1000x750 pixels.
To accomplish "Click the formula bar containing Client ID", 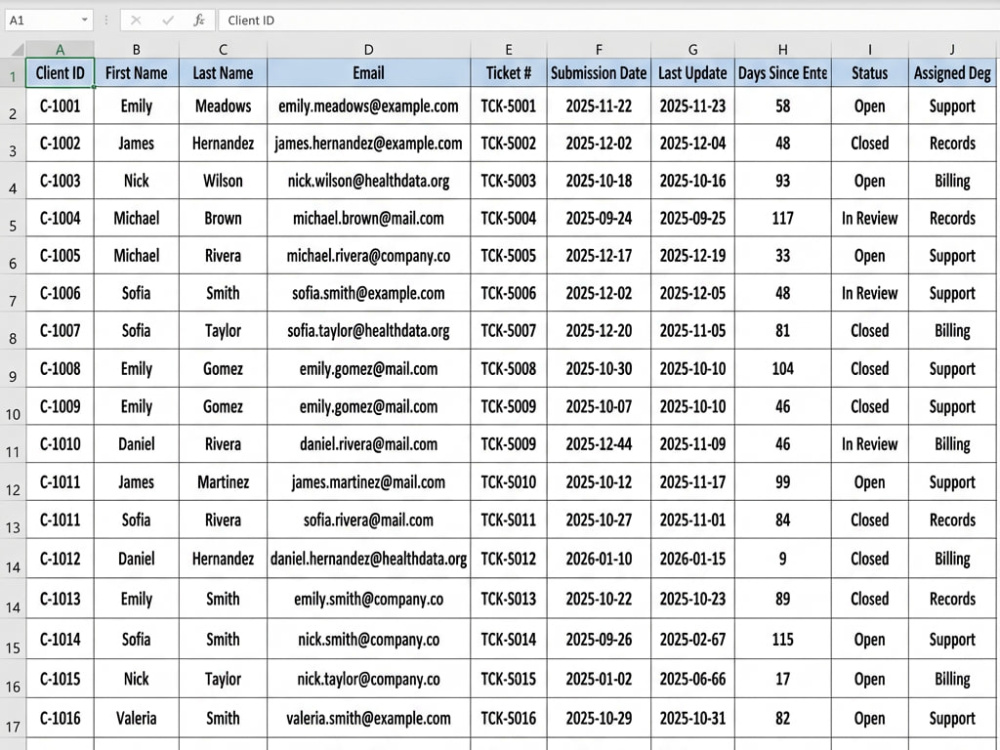I will (608, 20).
